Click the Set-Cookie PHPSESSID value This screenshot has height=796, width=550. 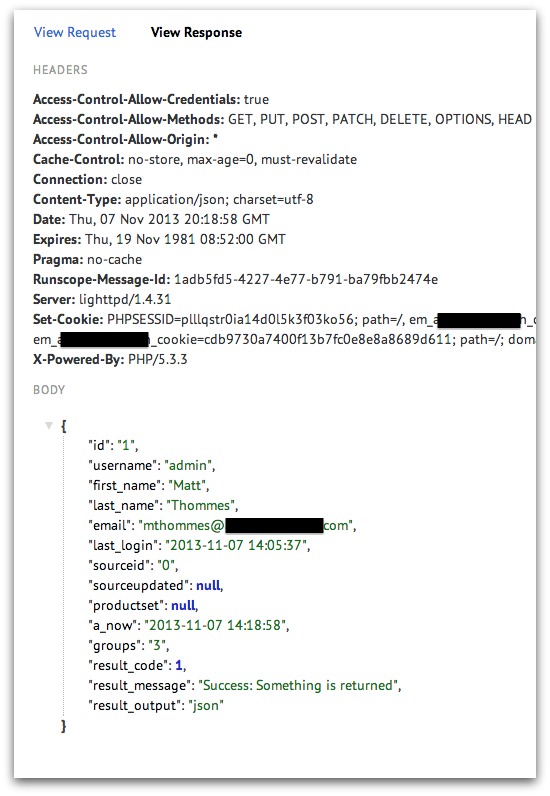230,319
